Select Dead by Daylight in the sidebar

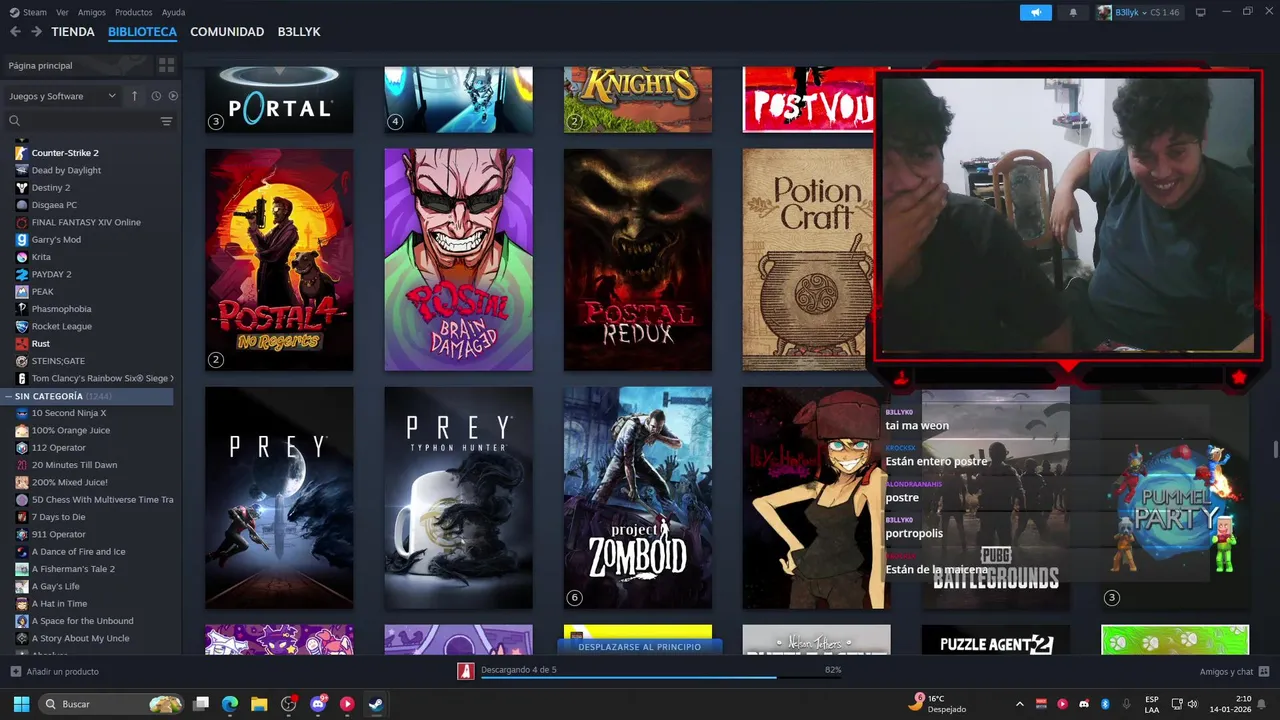point(66,170)
